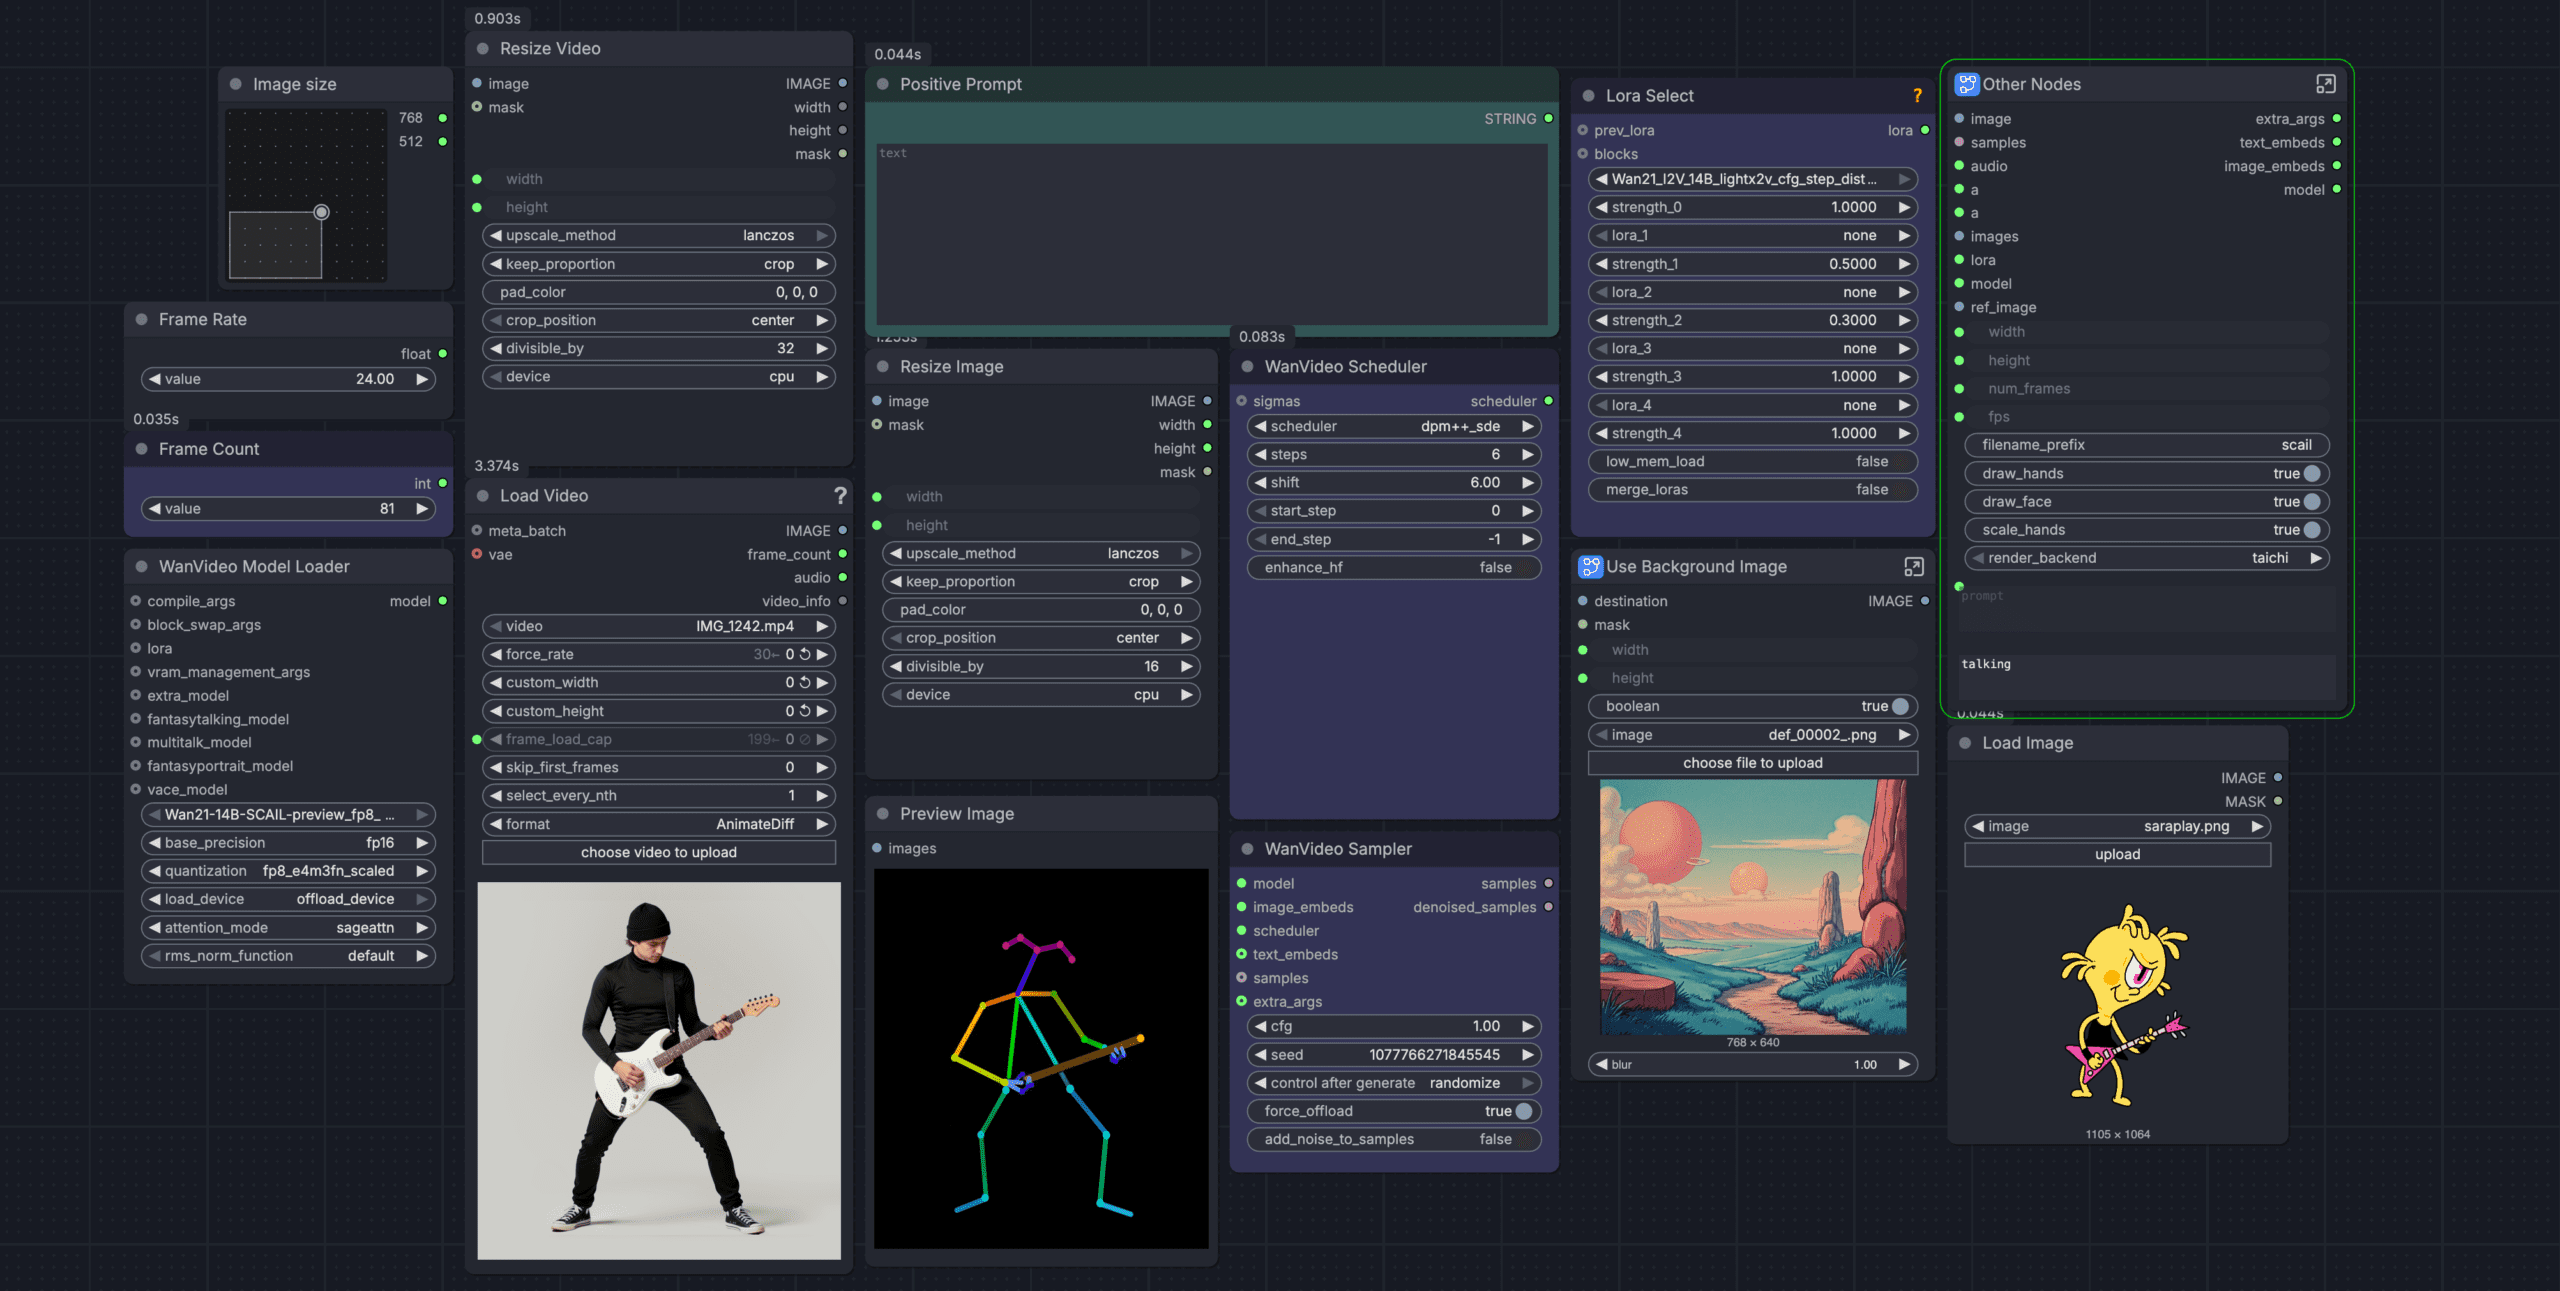
Task: Click the Lora Select help question mark
Action: tap(1917, 96)
